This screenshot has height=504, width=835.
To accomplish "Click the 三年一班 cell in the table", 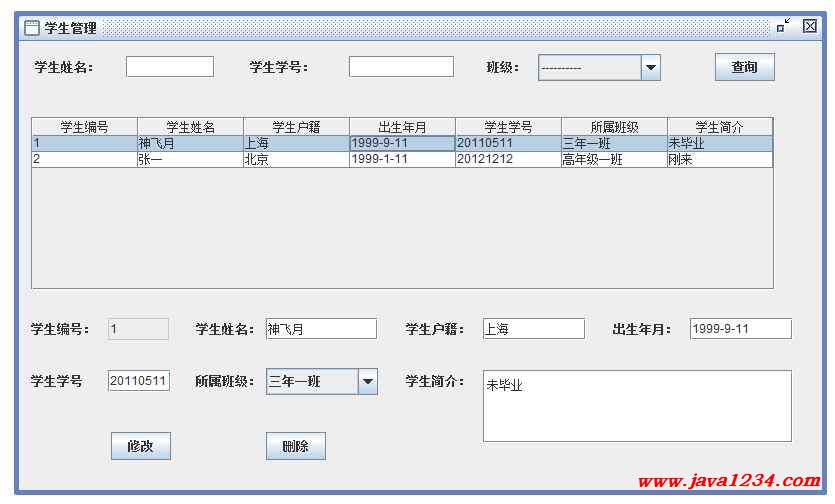I will tap(614, 143).
